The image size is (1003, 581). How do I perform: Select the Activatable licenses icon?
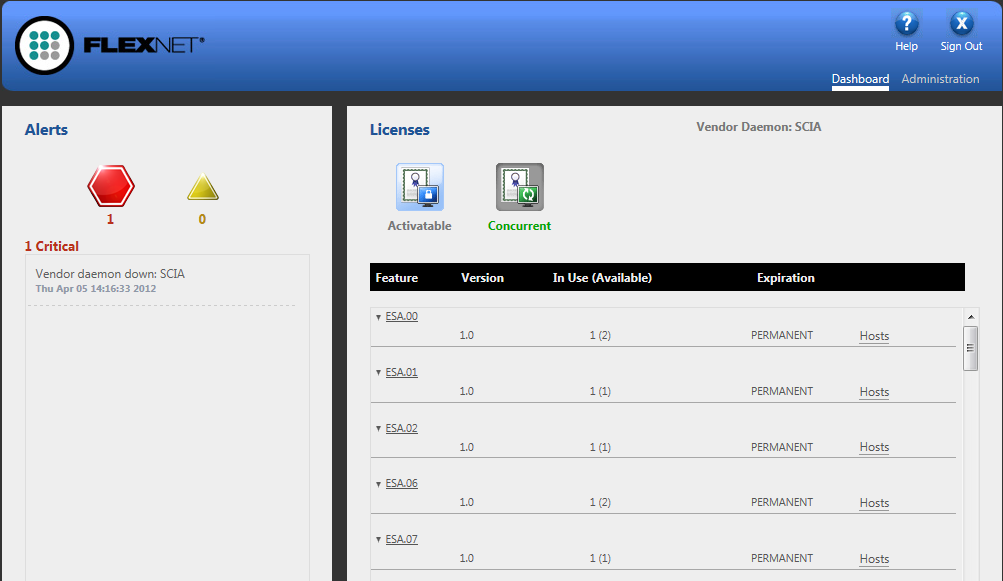click(420, 187)
